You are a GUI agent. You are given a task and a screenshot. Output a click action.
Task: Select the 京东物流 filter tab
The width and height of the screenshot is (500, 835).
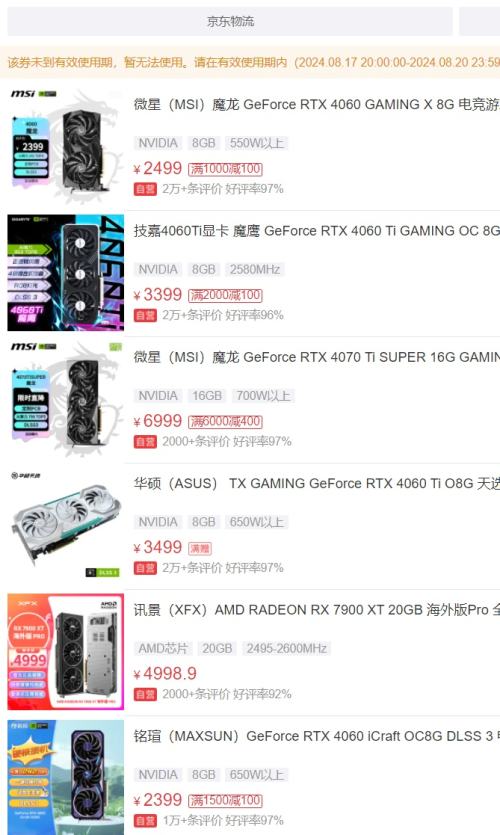coord(230,21)
